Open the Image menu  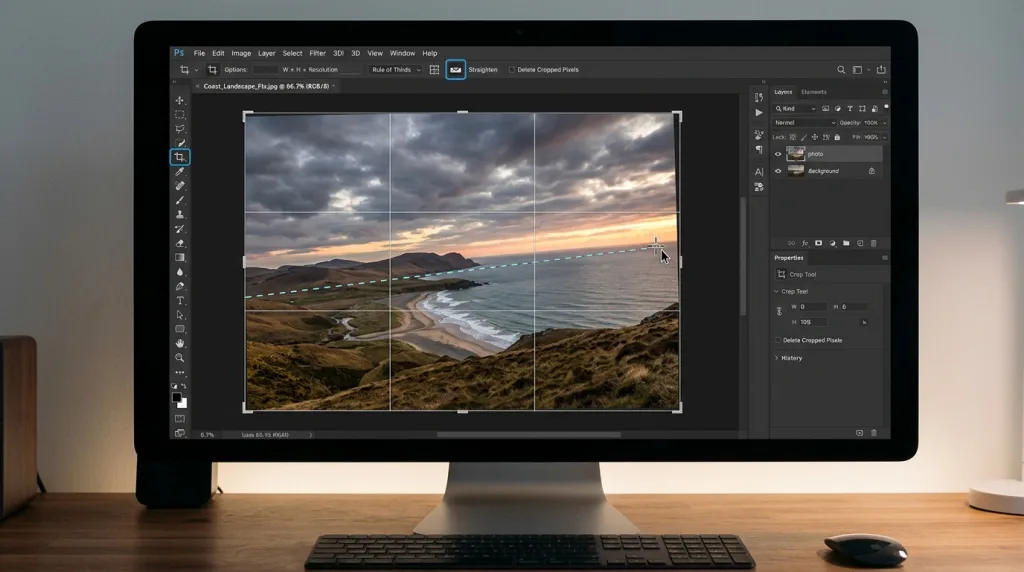pyautogui.click(x=241, y=54)
